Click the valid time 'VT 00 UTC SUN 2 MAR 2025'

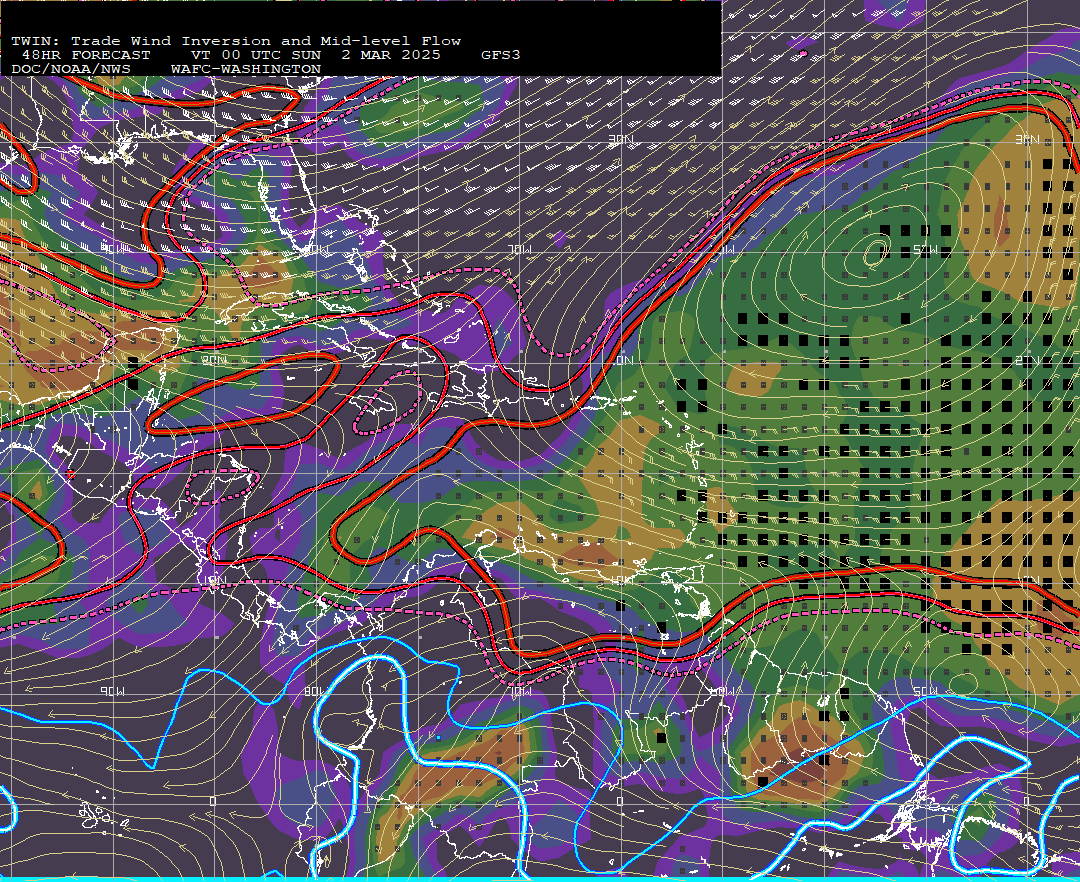(316, 55)
